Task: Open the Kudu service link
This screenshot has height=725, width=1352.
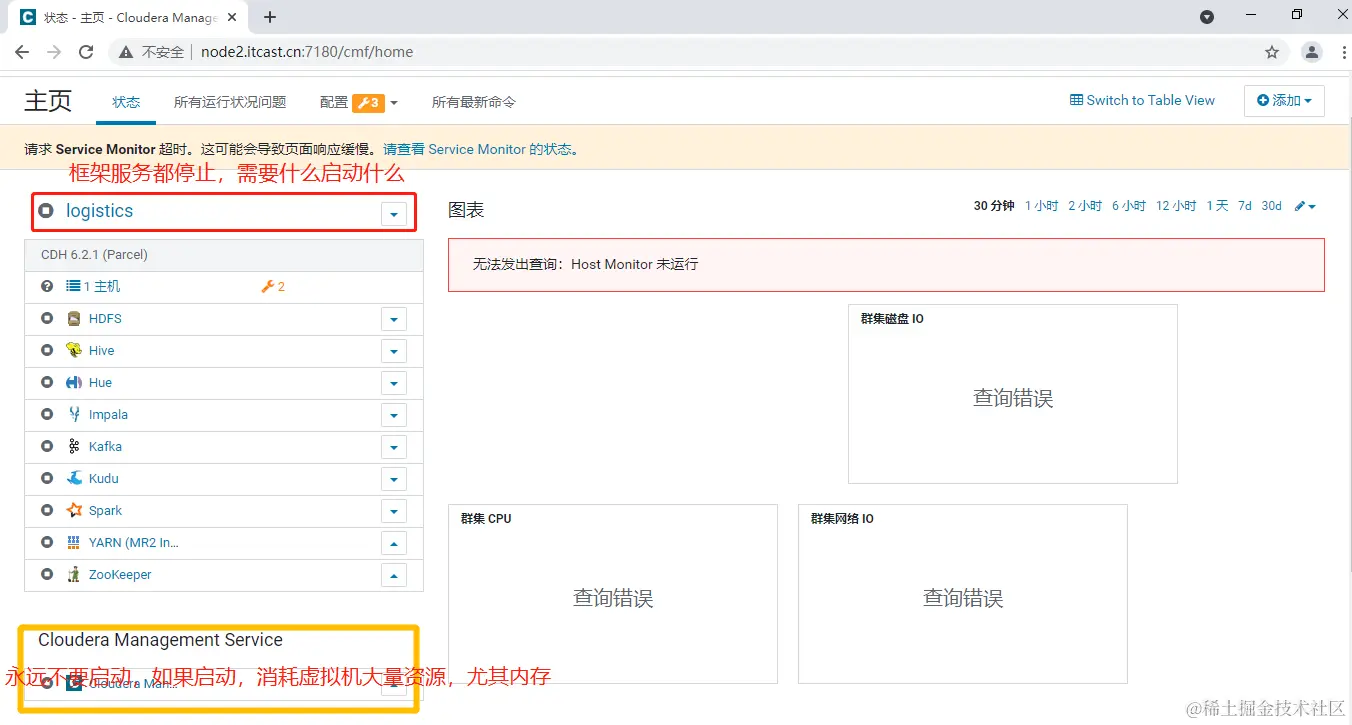Action: pos(104,479)
